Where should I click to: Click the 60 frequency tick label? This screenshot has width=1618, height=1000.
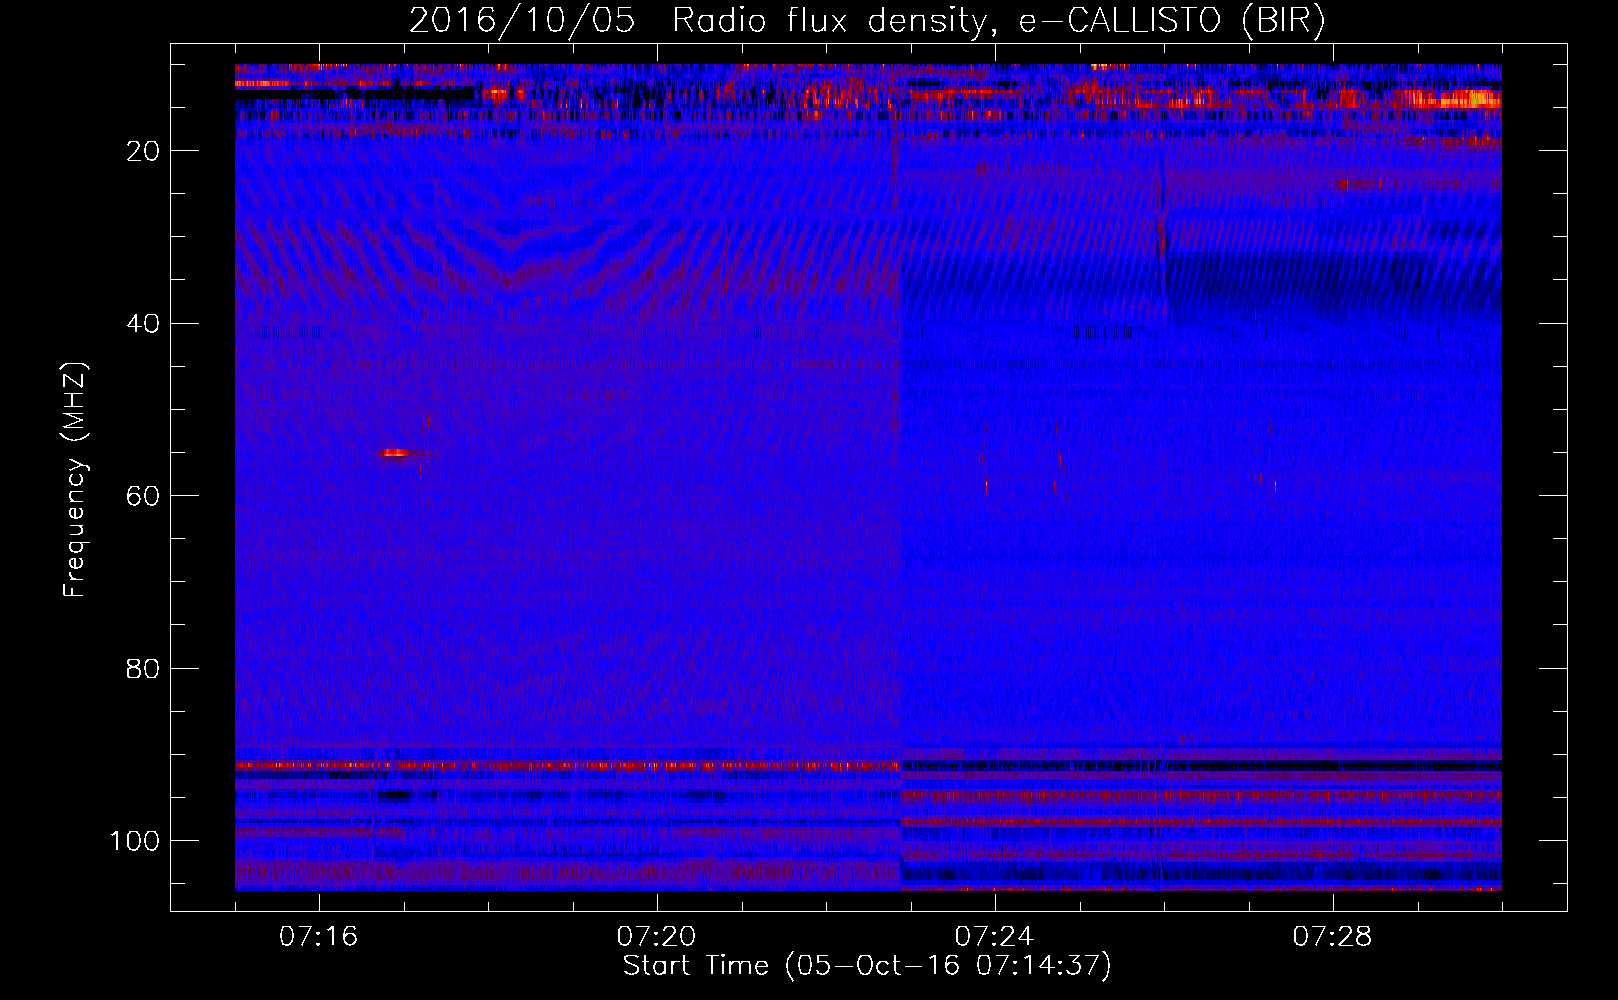[144, 496]
